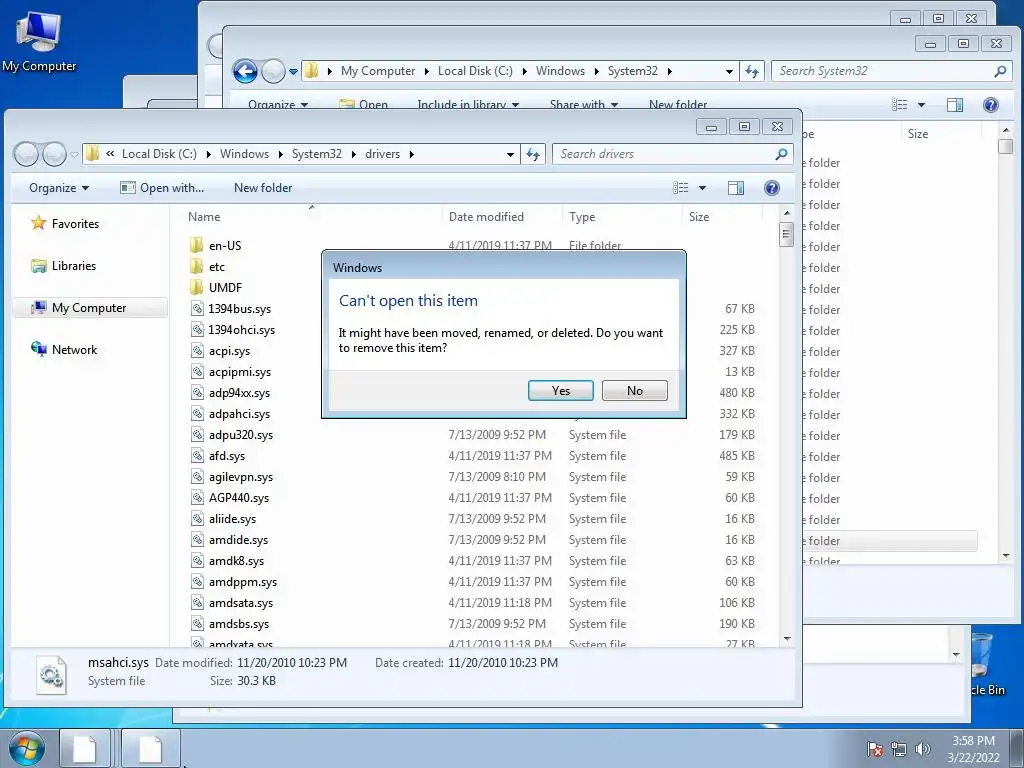The width and height of the screenshot is (1024, 768).
Task: Expand the arrow after Local Disk (C:) in drivers window
Action: coord(208,154)
